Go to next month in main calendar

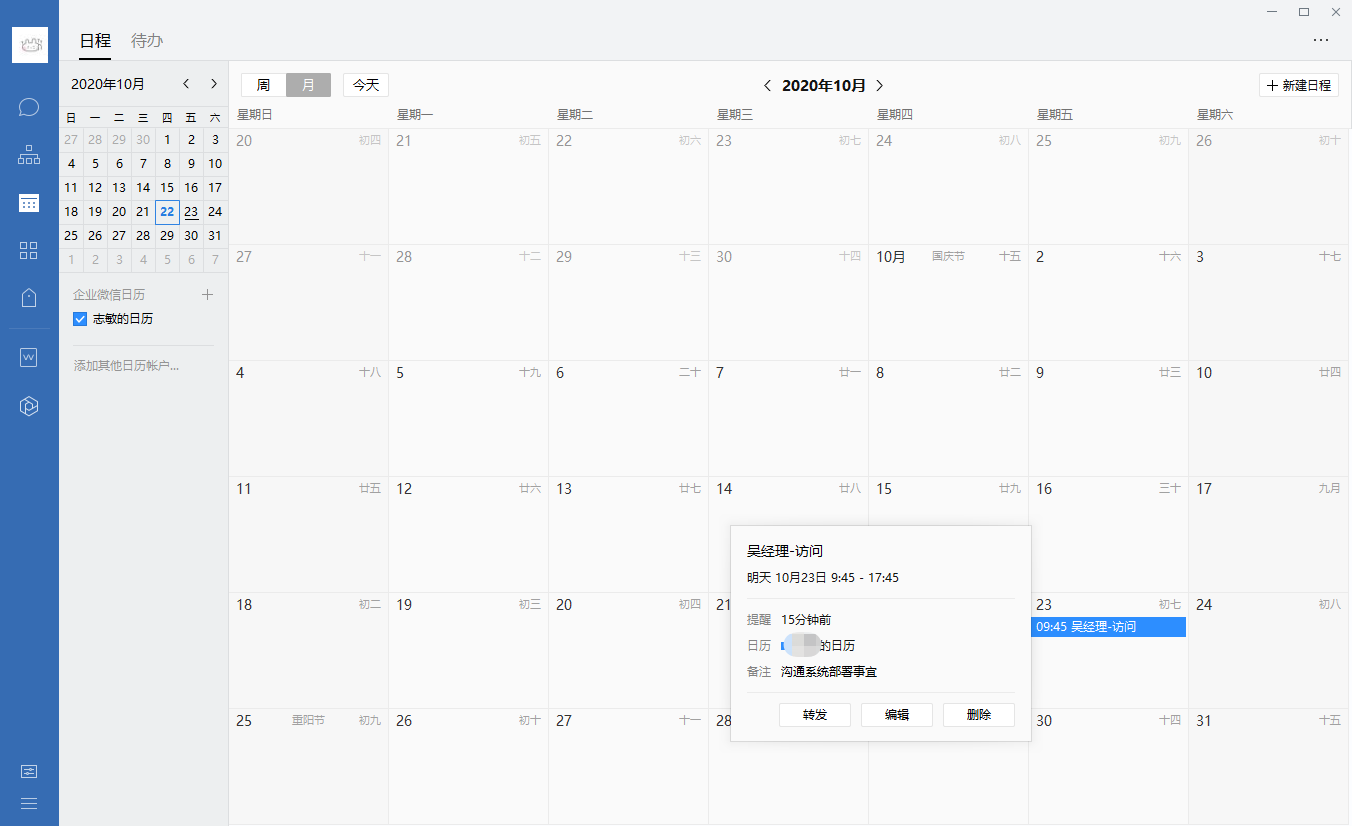[x=880, y=86]
